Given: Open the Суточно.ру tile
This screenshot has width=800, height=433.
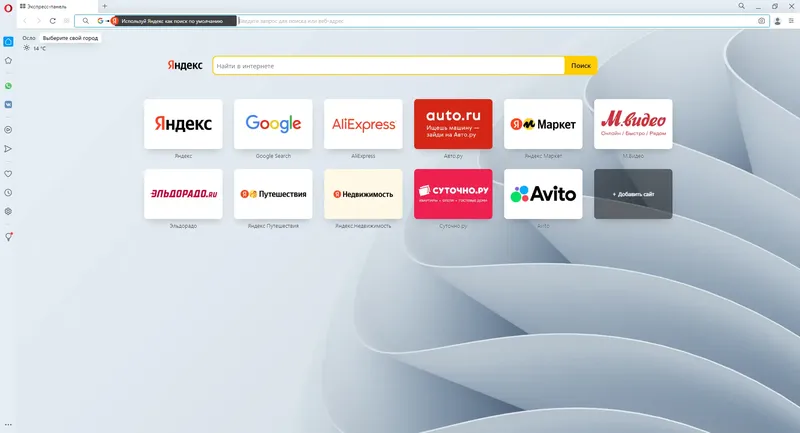Looking at the screenshot, I should click(453, 194).
